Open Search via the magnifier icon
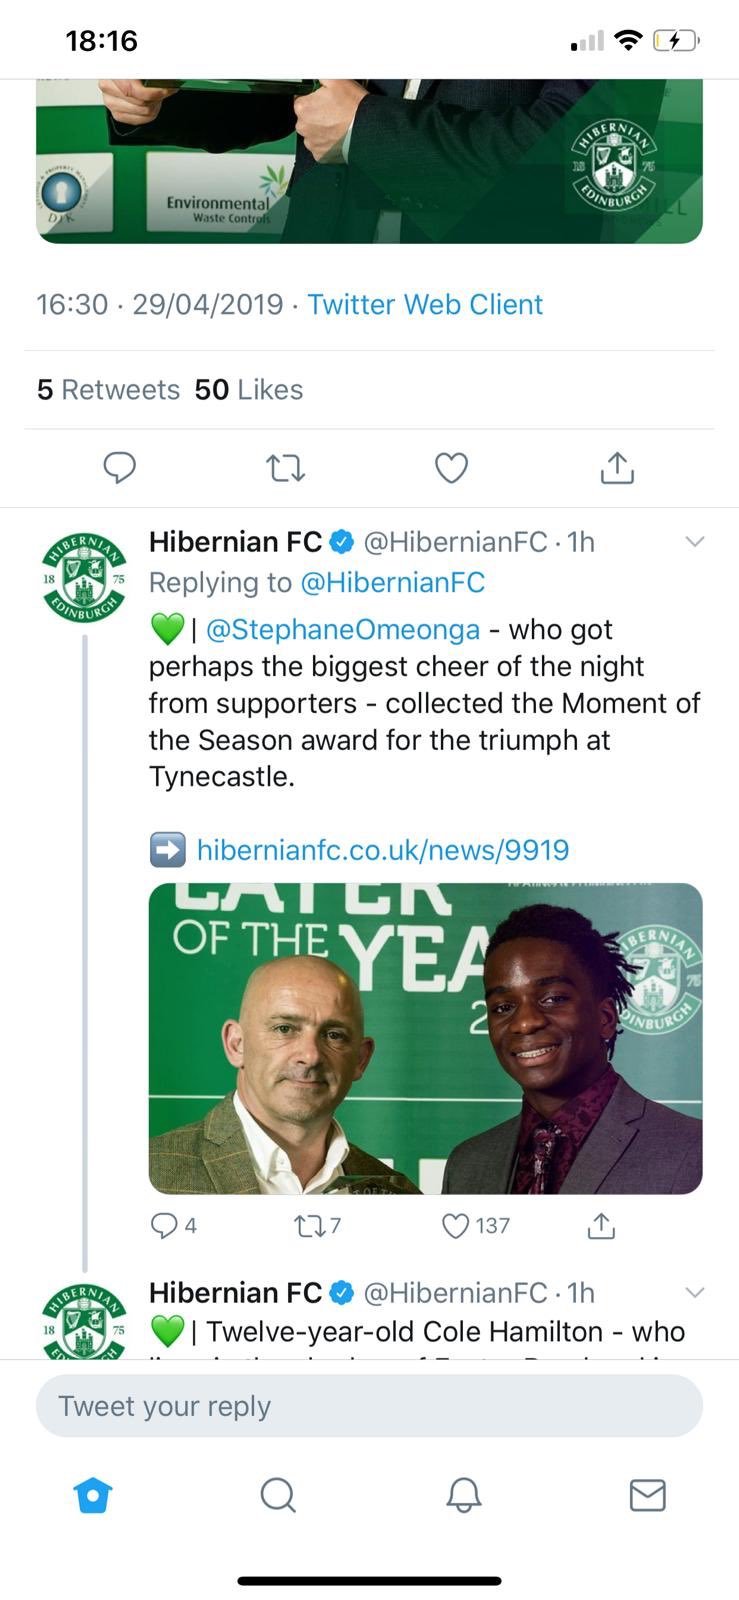The image size is (739, 1600). point(277,1496)
